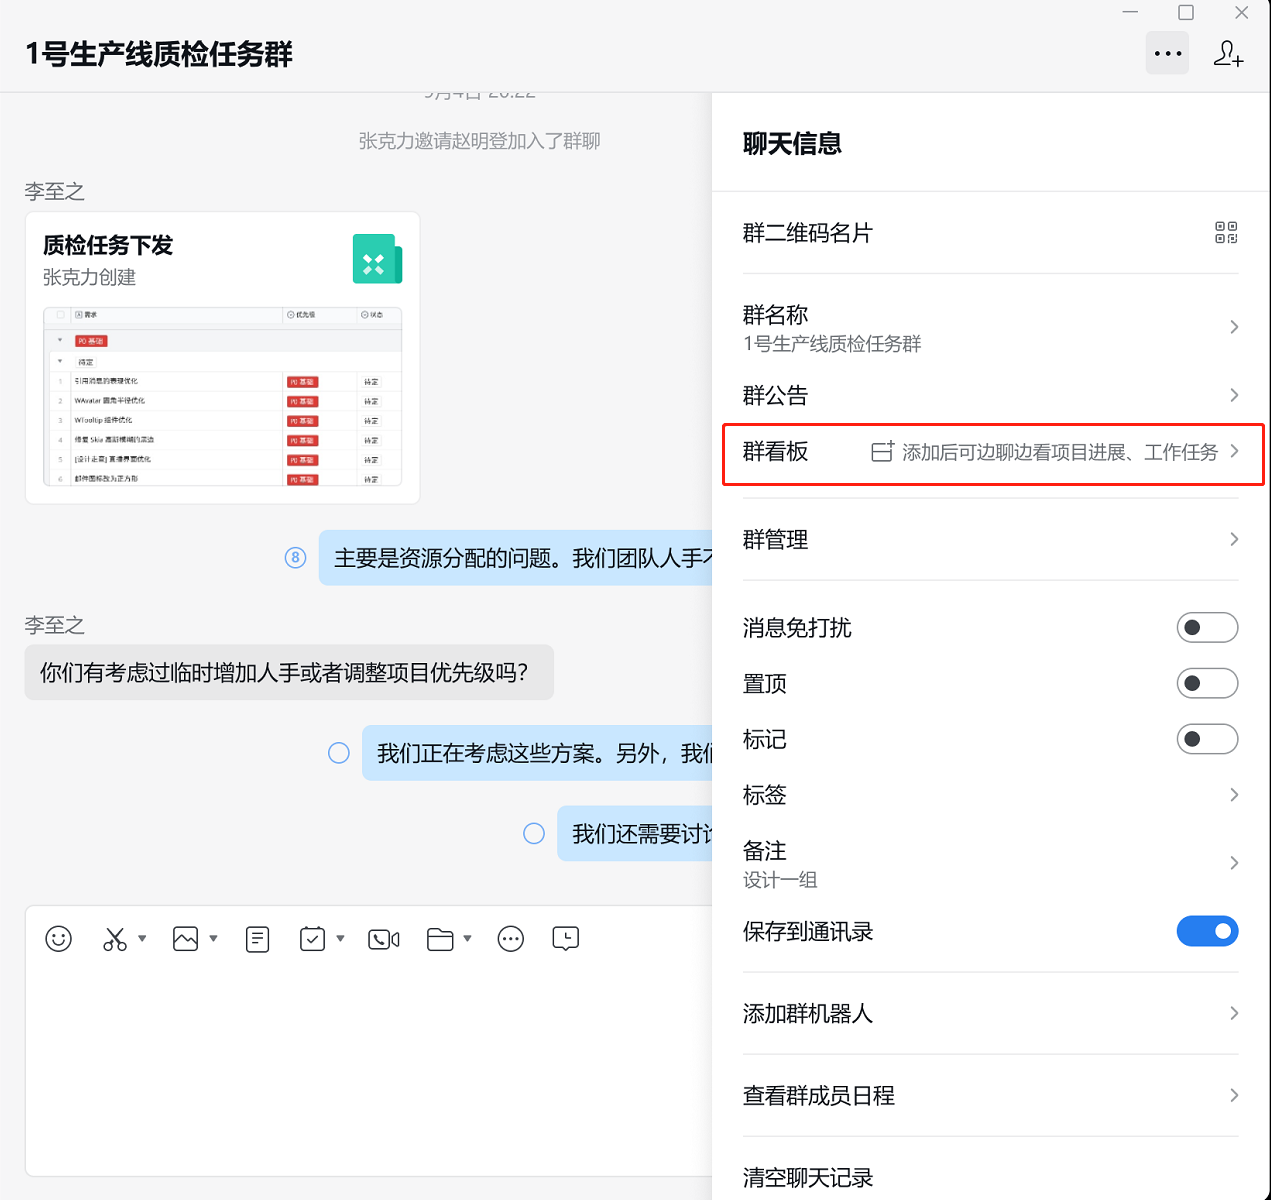Turn off save to contacts switch

coord(1207,931)
